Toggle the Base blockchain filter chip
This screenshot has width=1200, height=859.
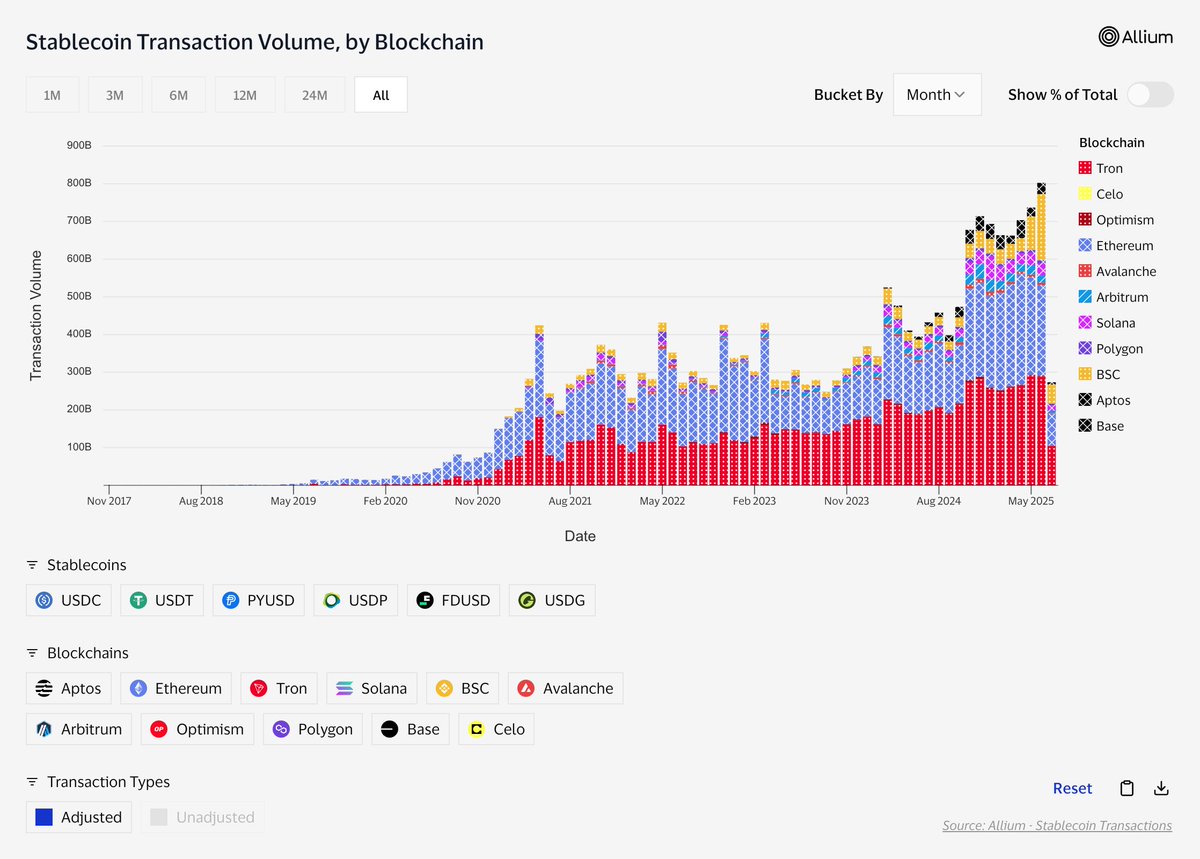pos(411,729)
